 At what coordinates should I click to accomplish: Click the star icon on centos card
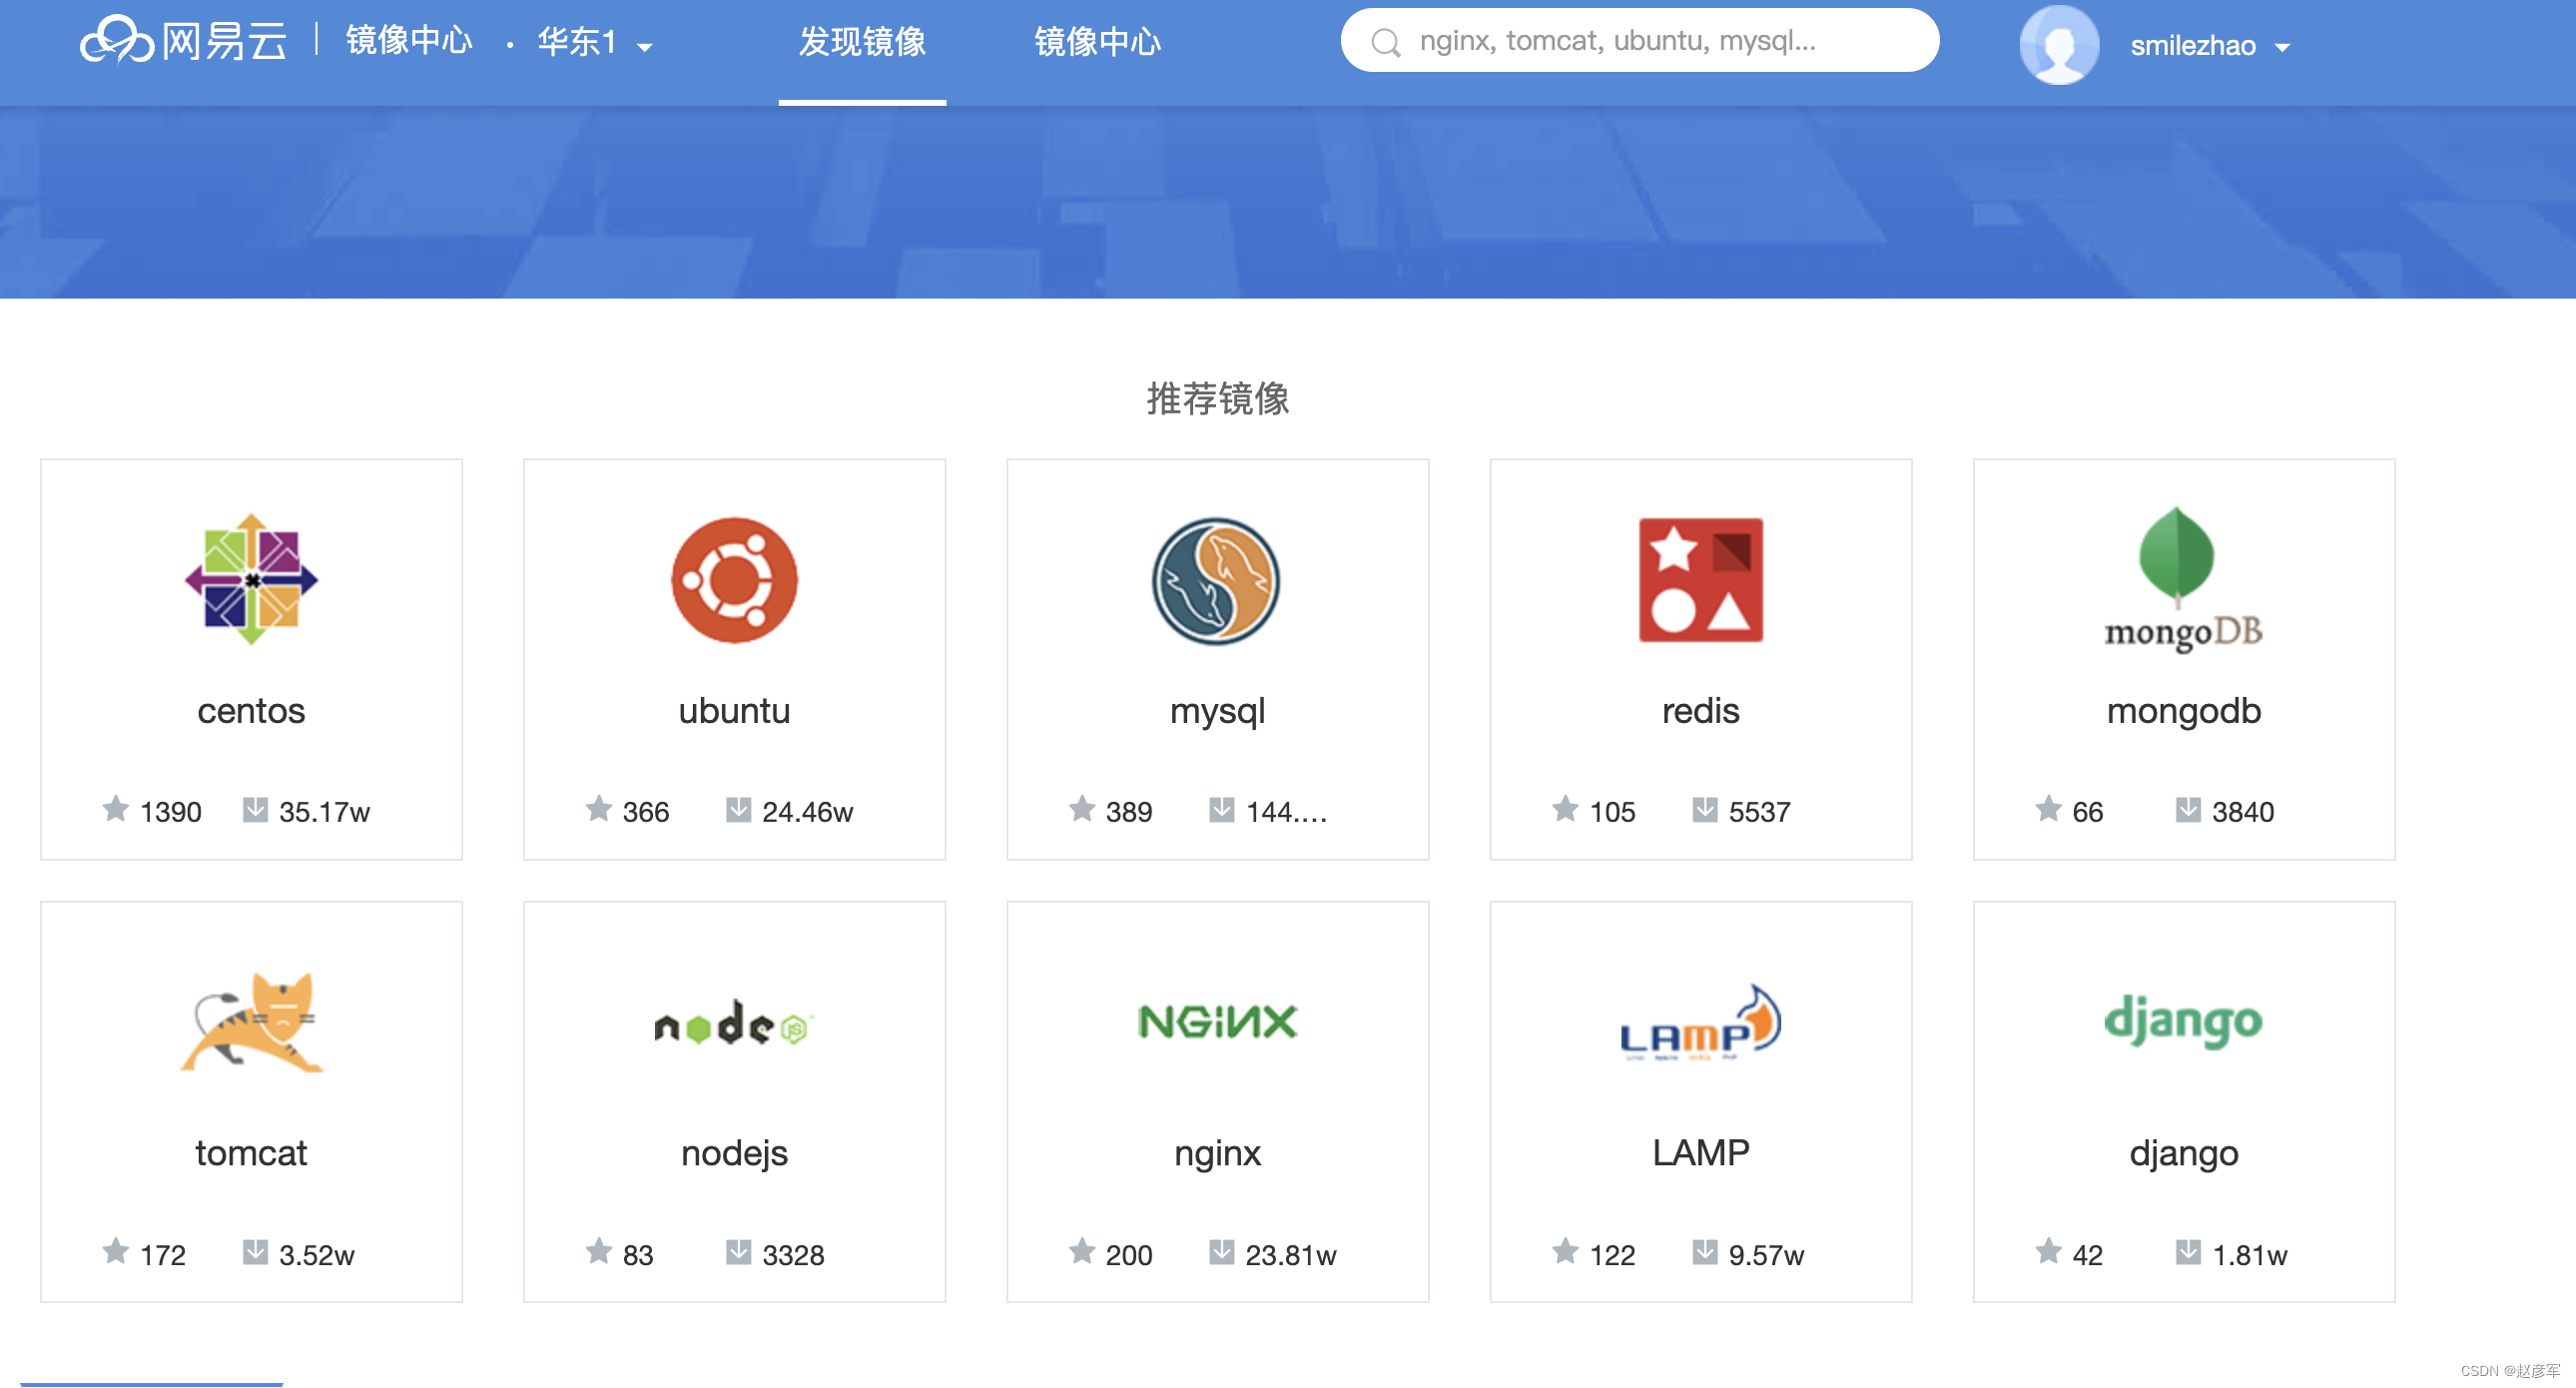(116, 809)
